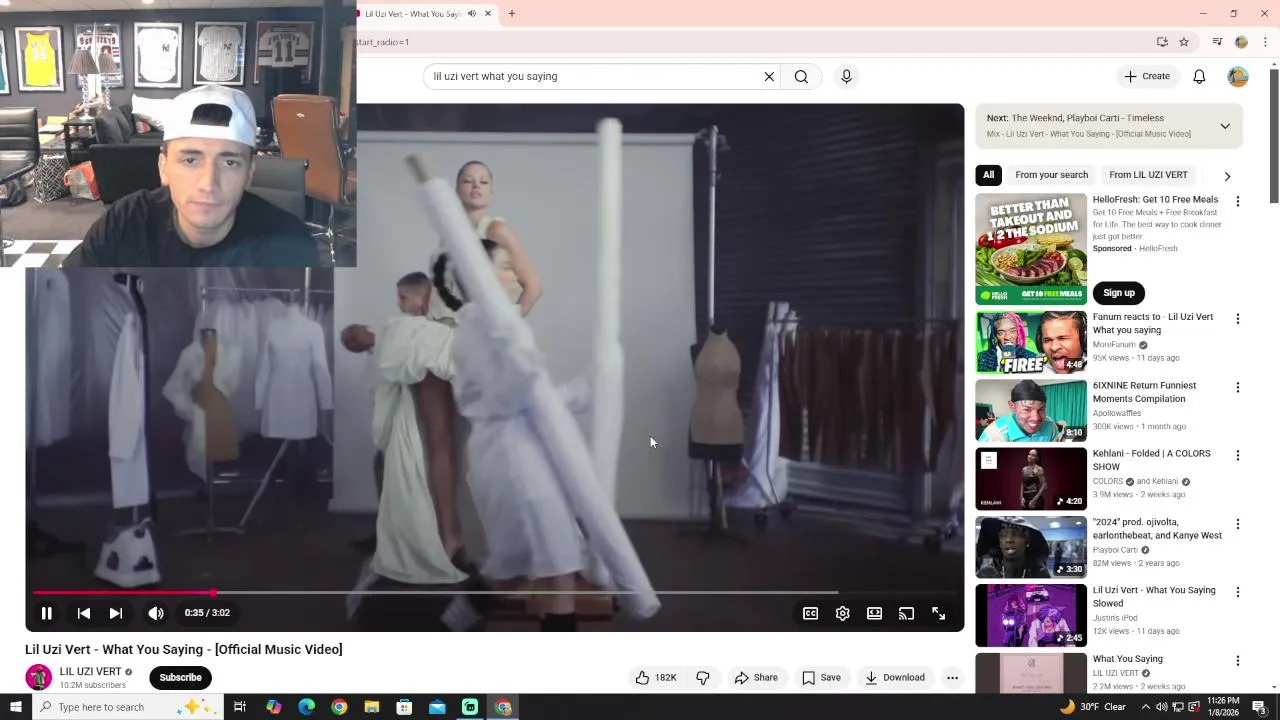Viewport: 1280px width, 720px height.
Task: Open Windows notification center
Action: (x=1261, y=707)
